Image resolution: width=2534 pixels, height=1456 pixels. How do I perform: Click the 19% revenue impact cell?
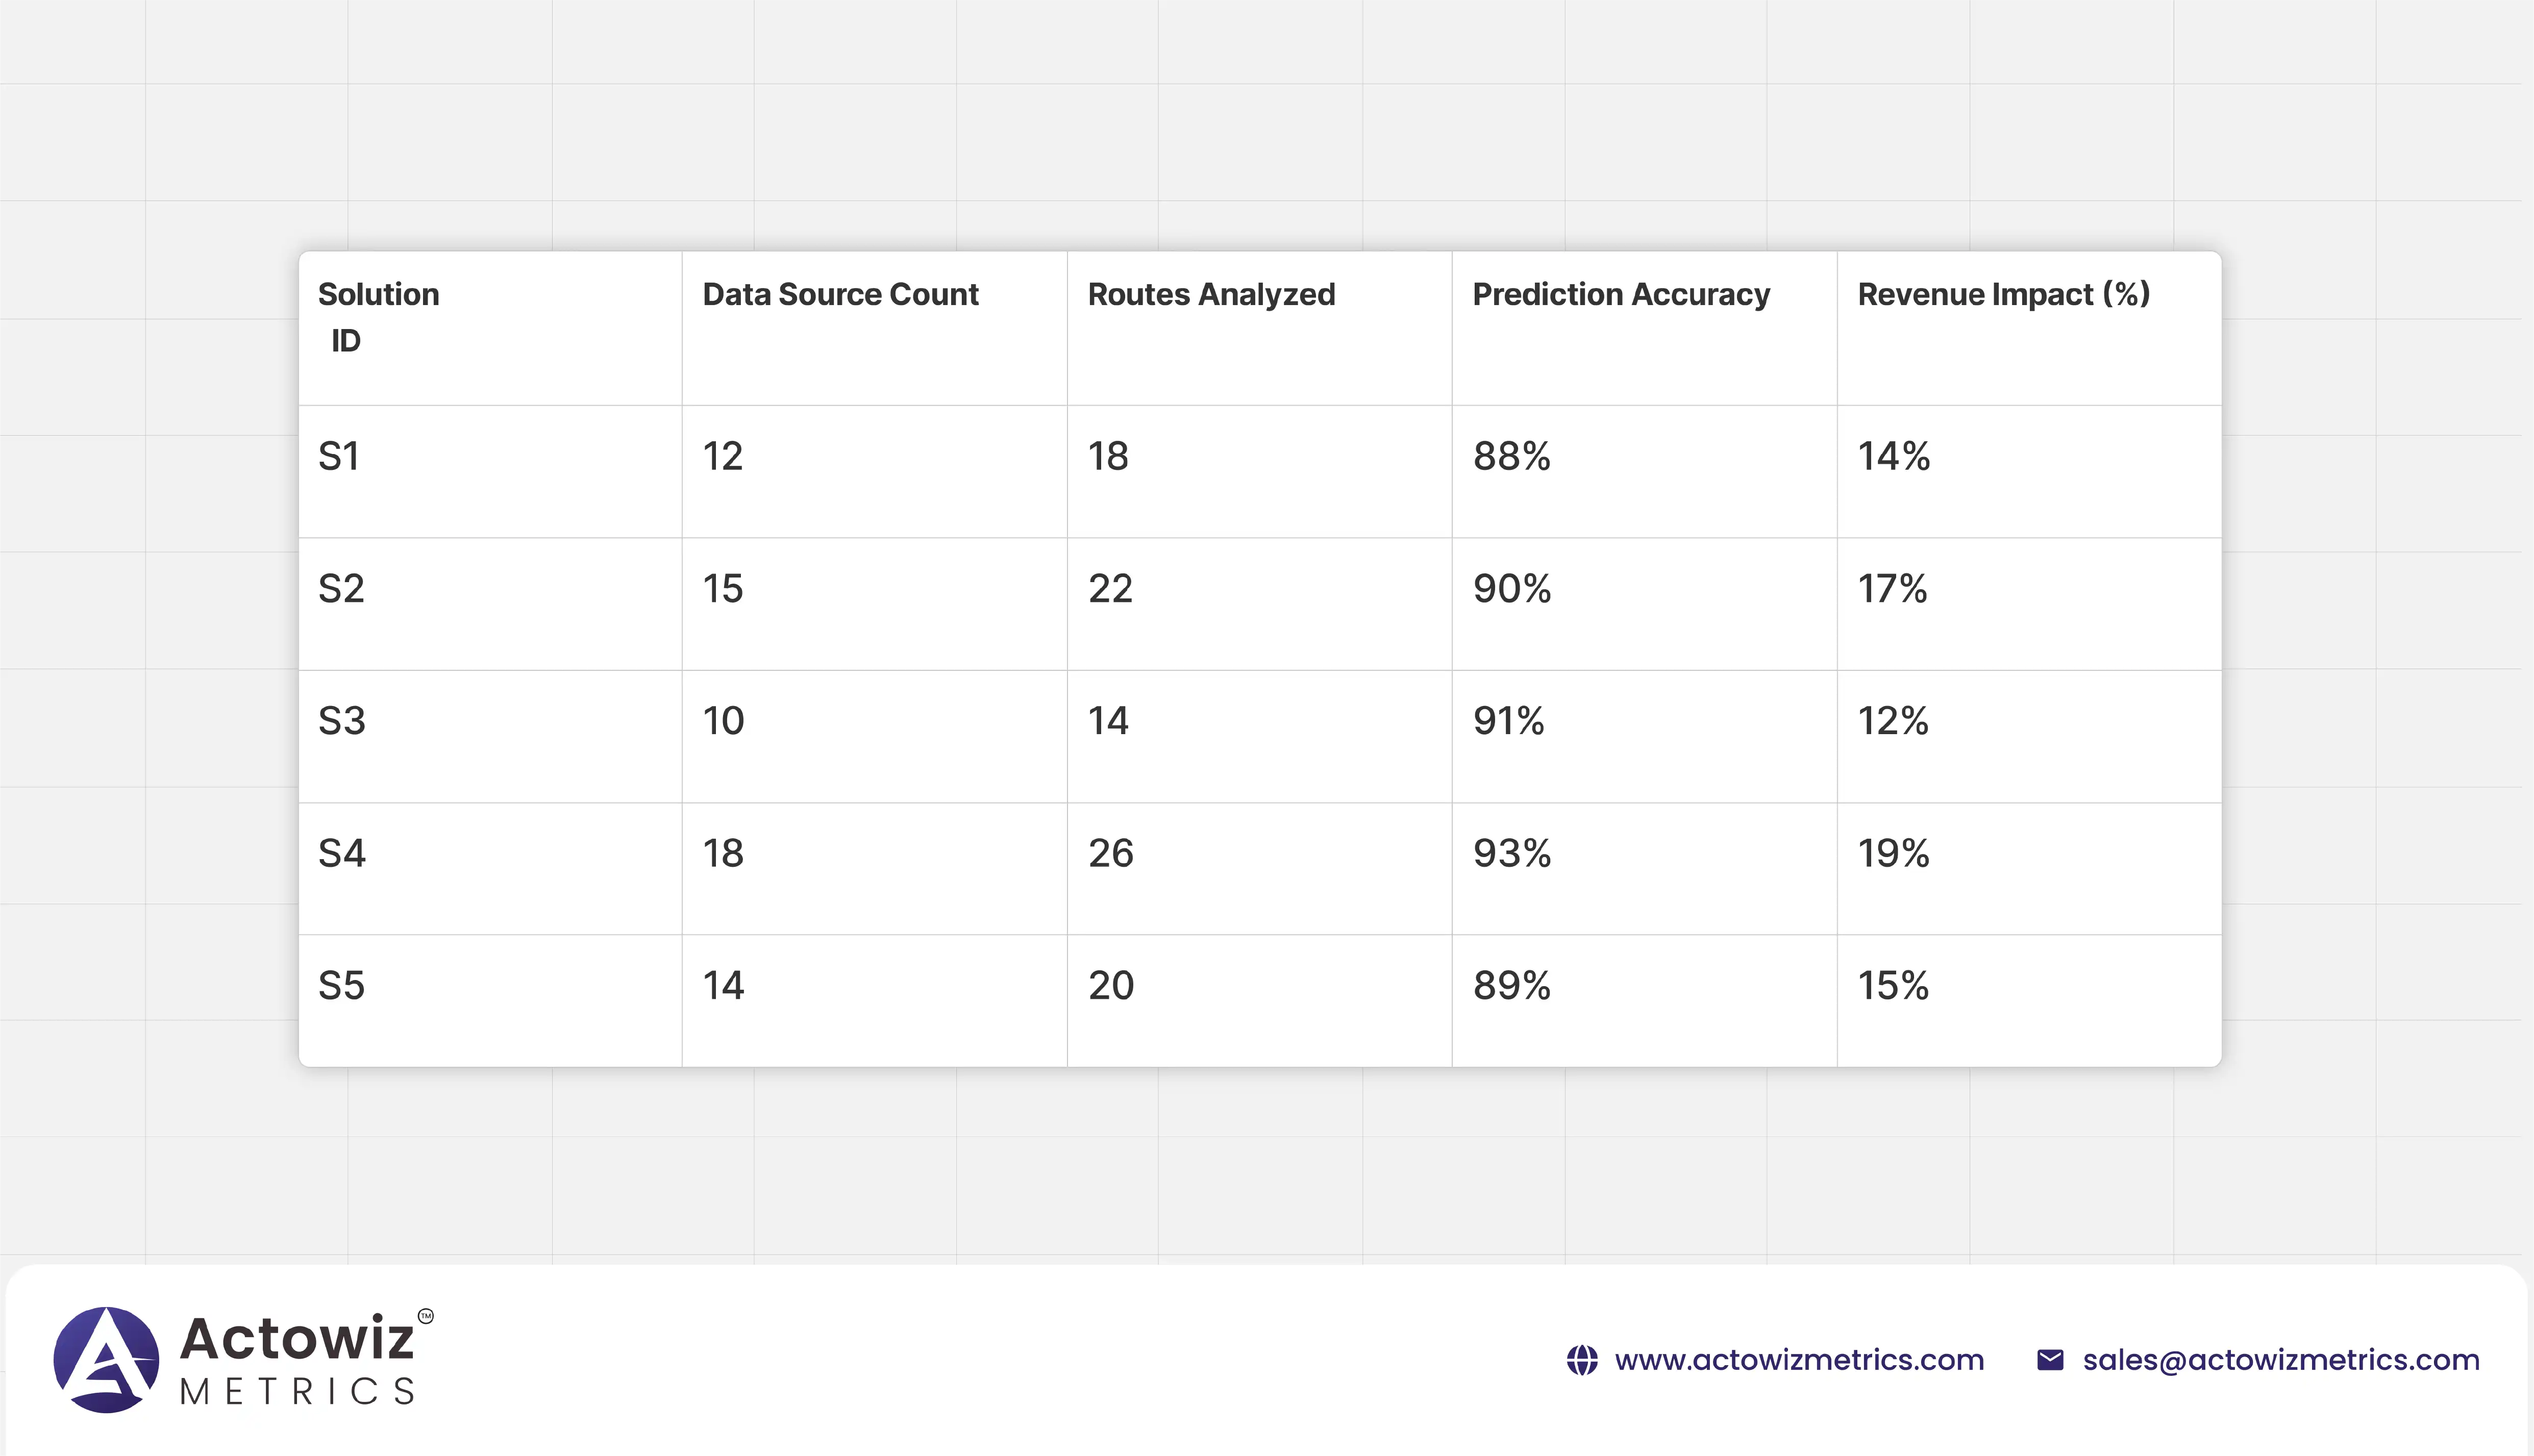pyautogui.click(x=1893, y=853)
